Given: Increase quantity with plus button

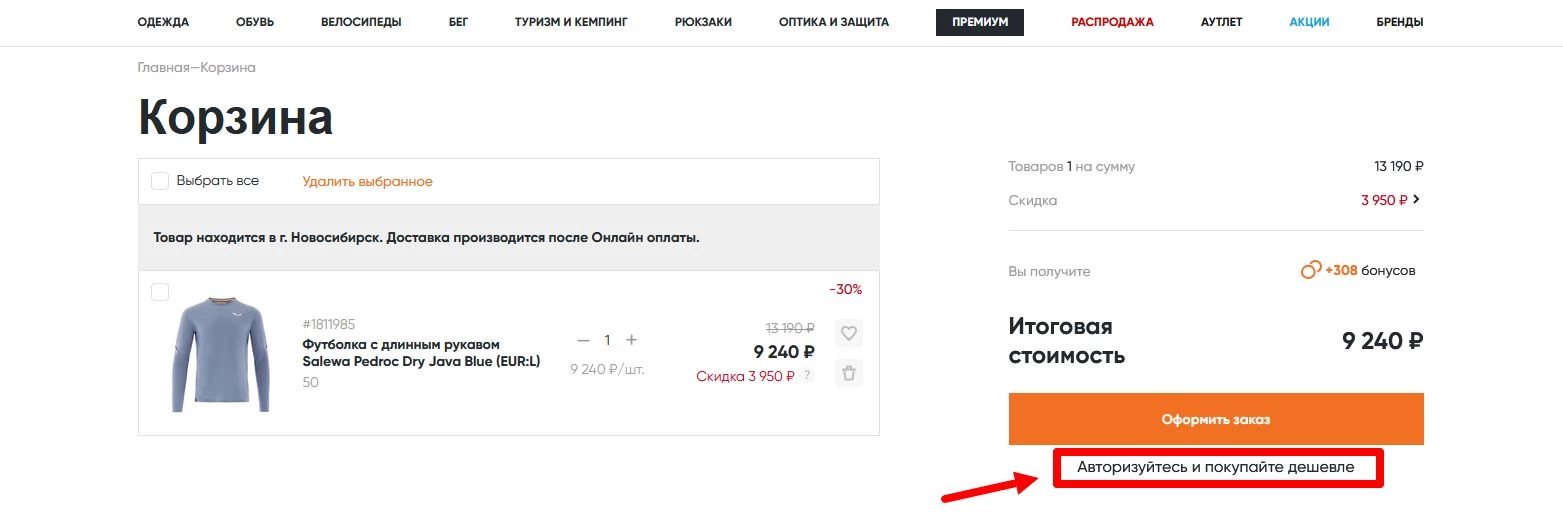Looking at the screenshot, I should pyautogui.click(x=631, y=340).
